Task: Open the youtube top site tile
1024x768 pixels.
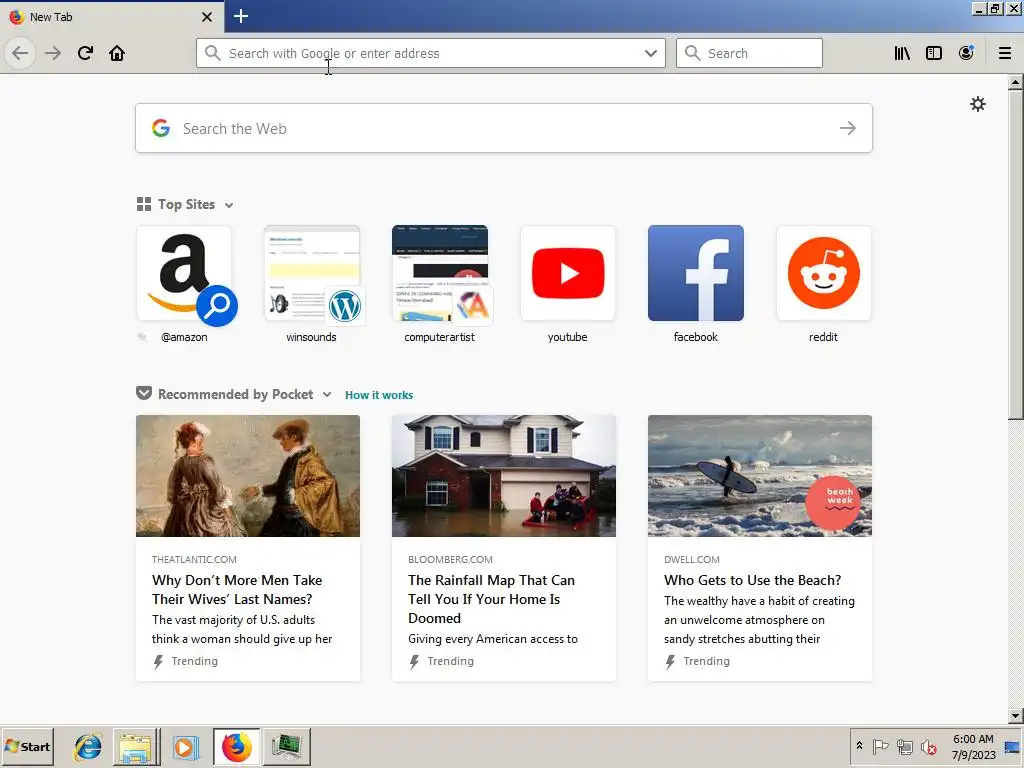Action: [x=568, y=273]
